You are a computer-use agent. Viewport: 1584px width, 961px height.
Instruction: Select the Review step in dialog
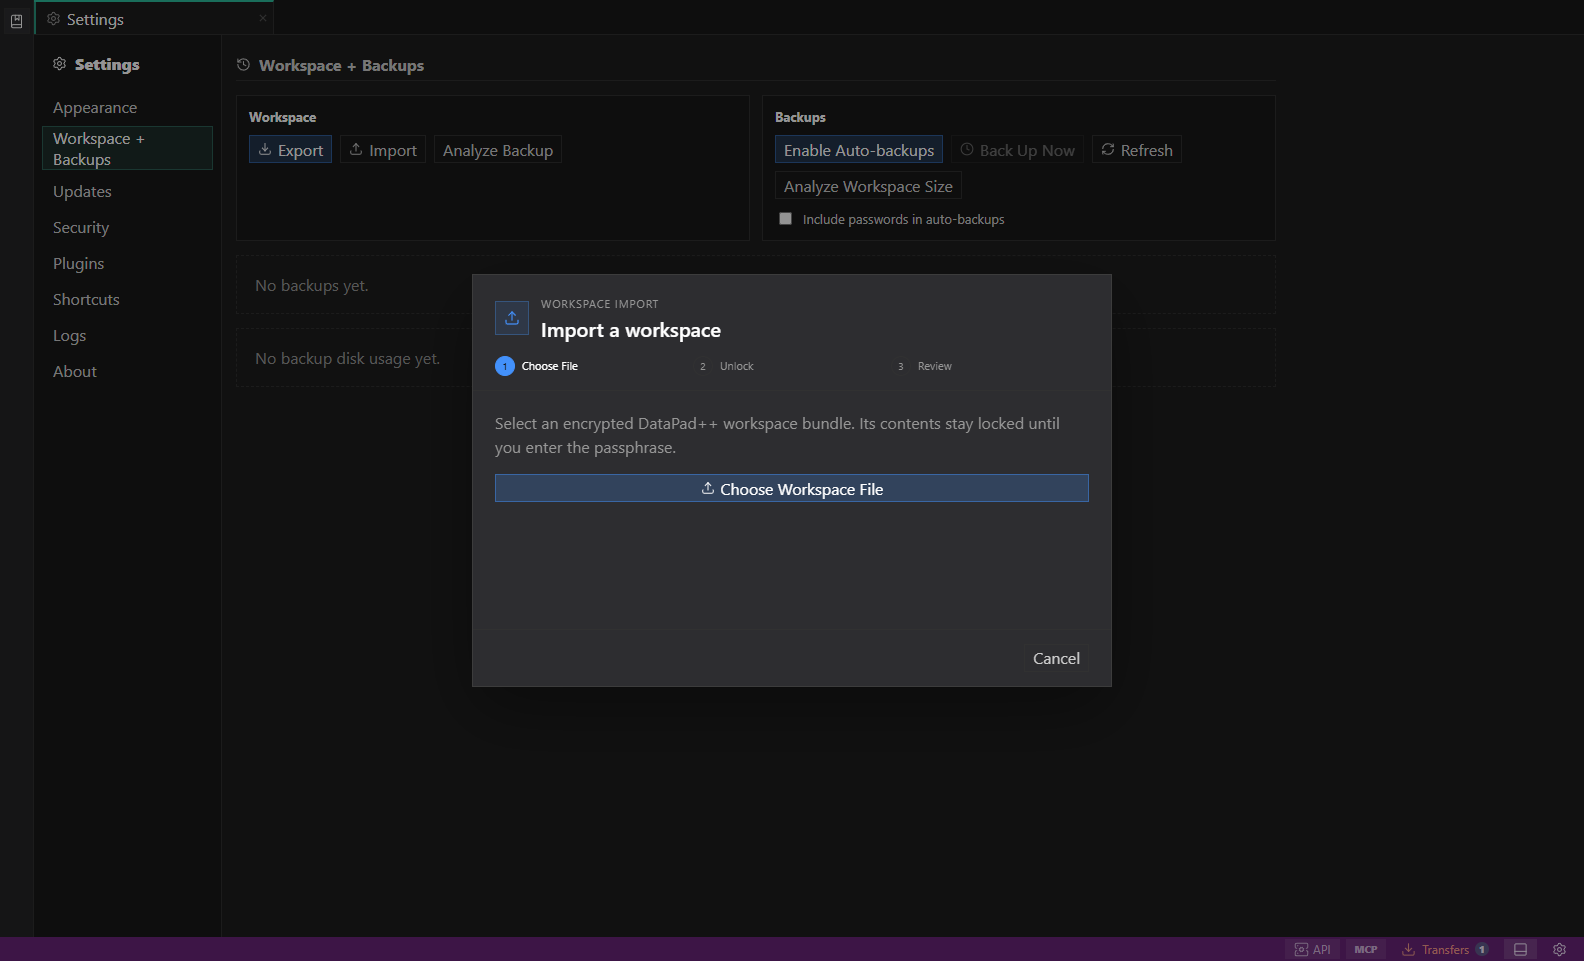925,366
